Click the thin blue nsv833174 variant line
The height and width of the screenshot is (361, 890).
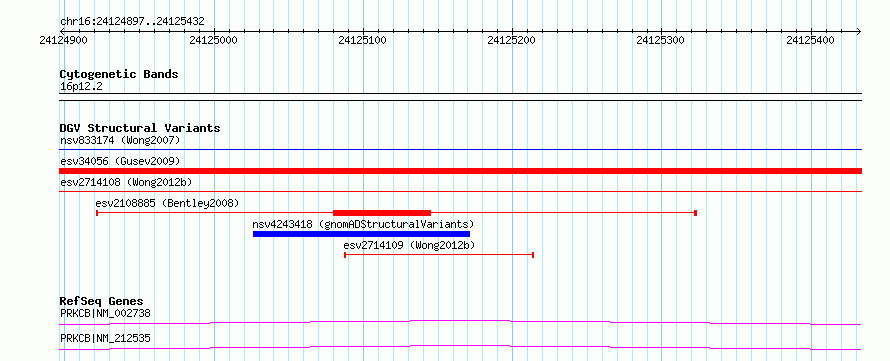460,150
